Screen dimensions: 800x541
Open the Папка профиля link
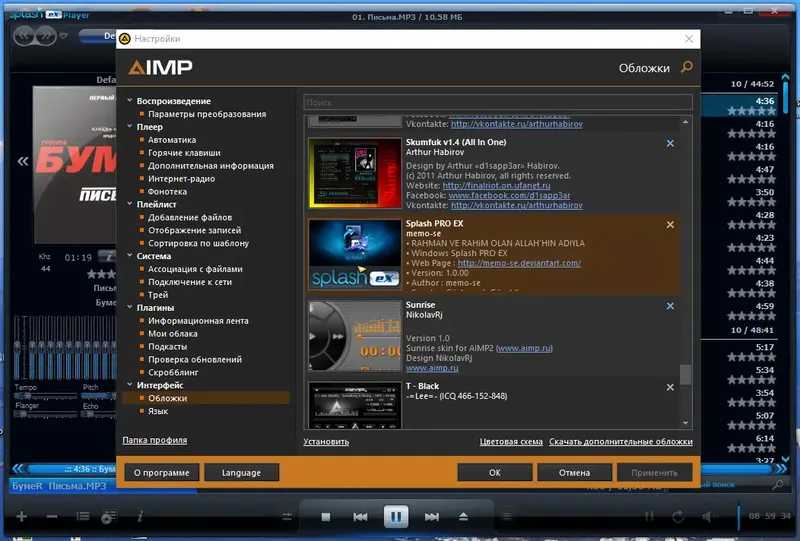tap(155, 440)
